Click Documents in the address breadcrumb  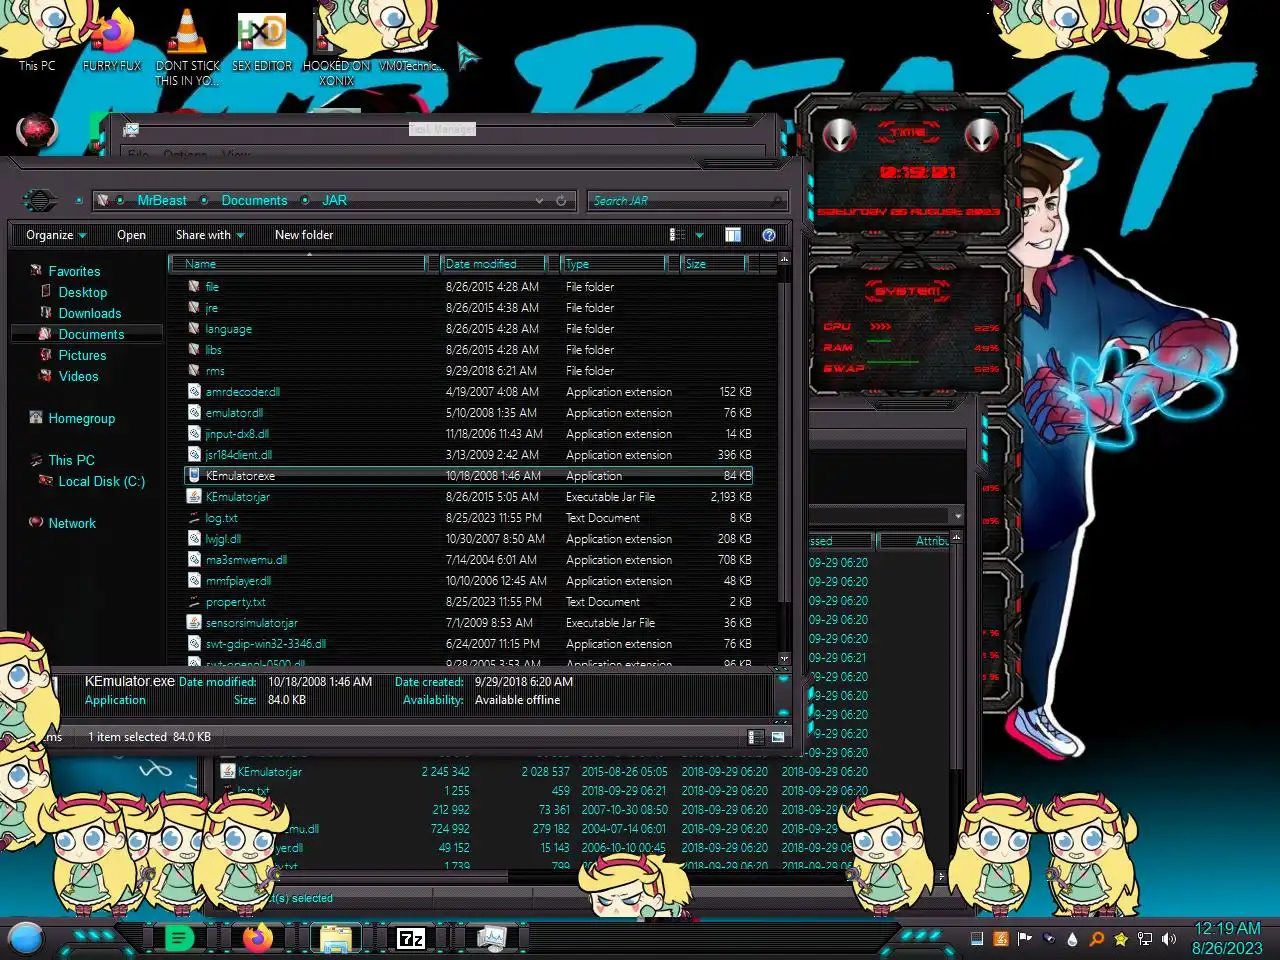click(254, 201)
